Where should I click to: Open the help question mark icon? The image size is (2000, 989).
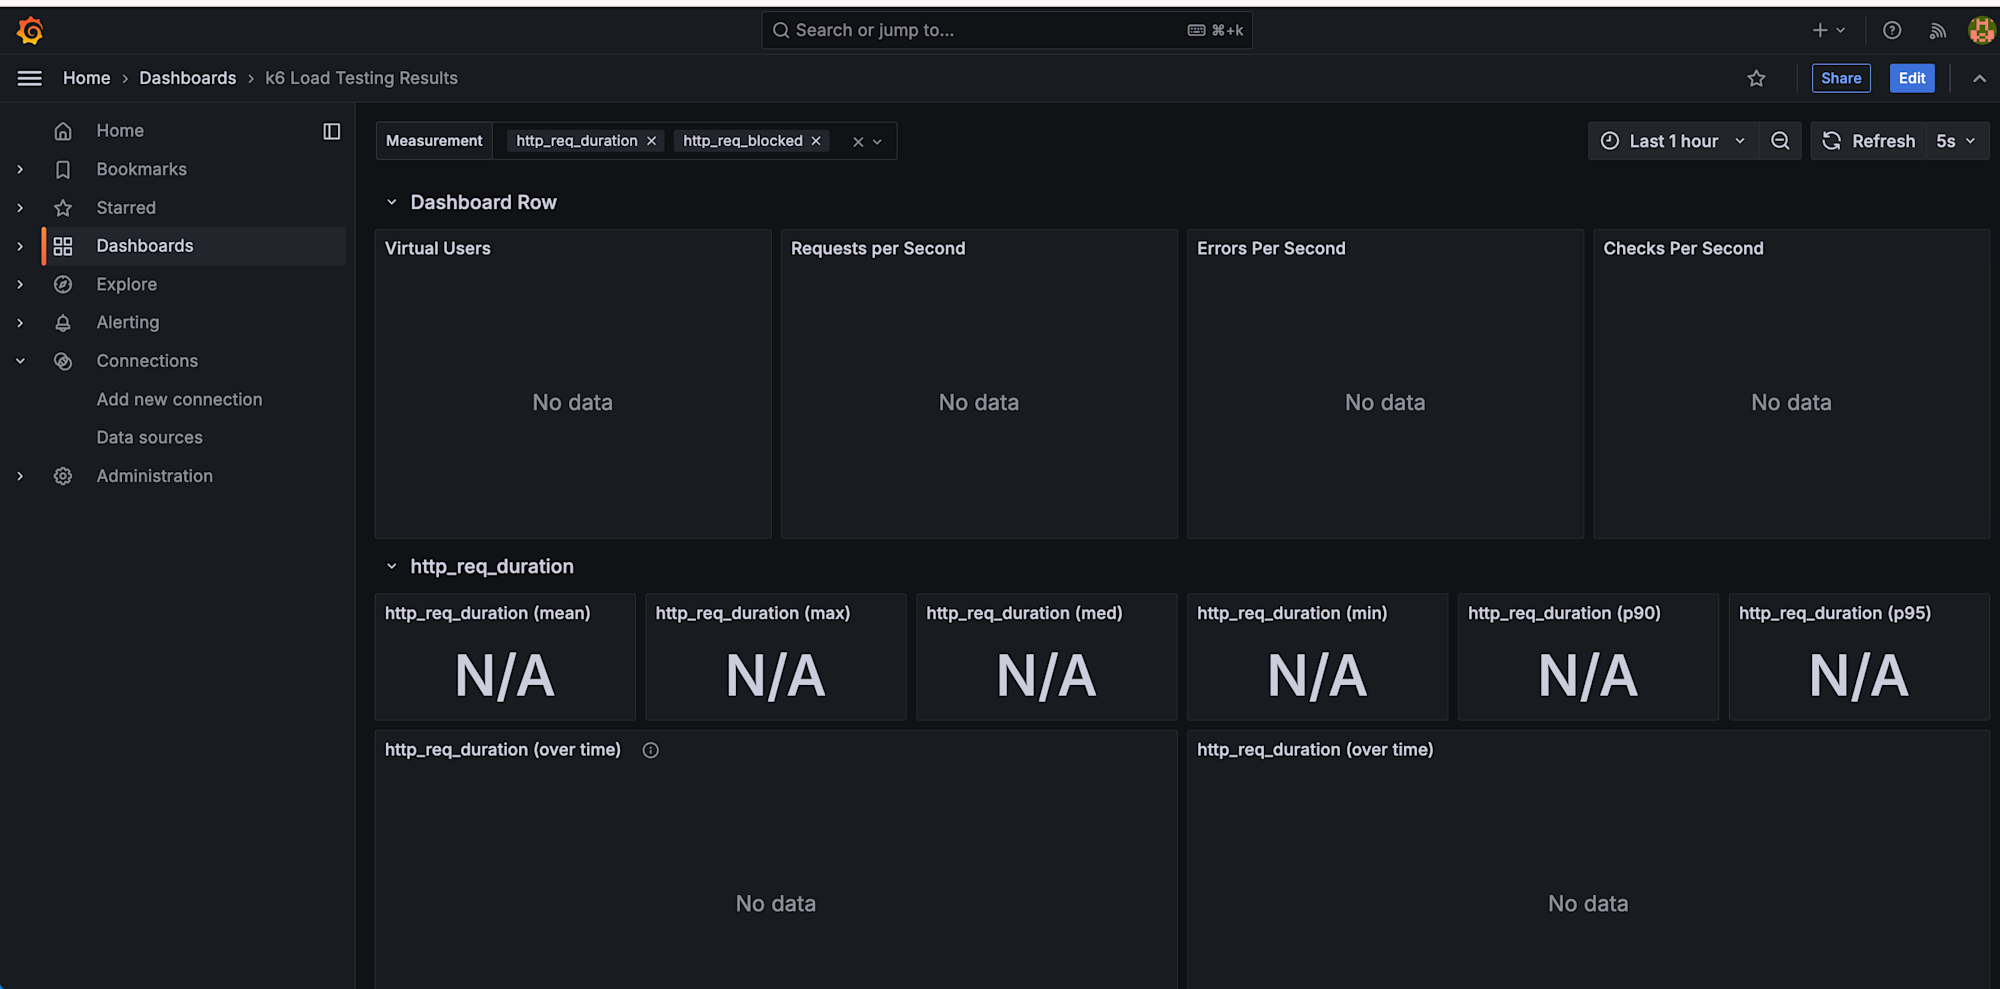(1891, 30)
